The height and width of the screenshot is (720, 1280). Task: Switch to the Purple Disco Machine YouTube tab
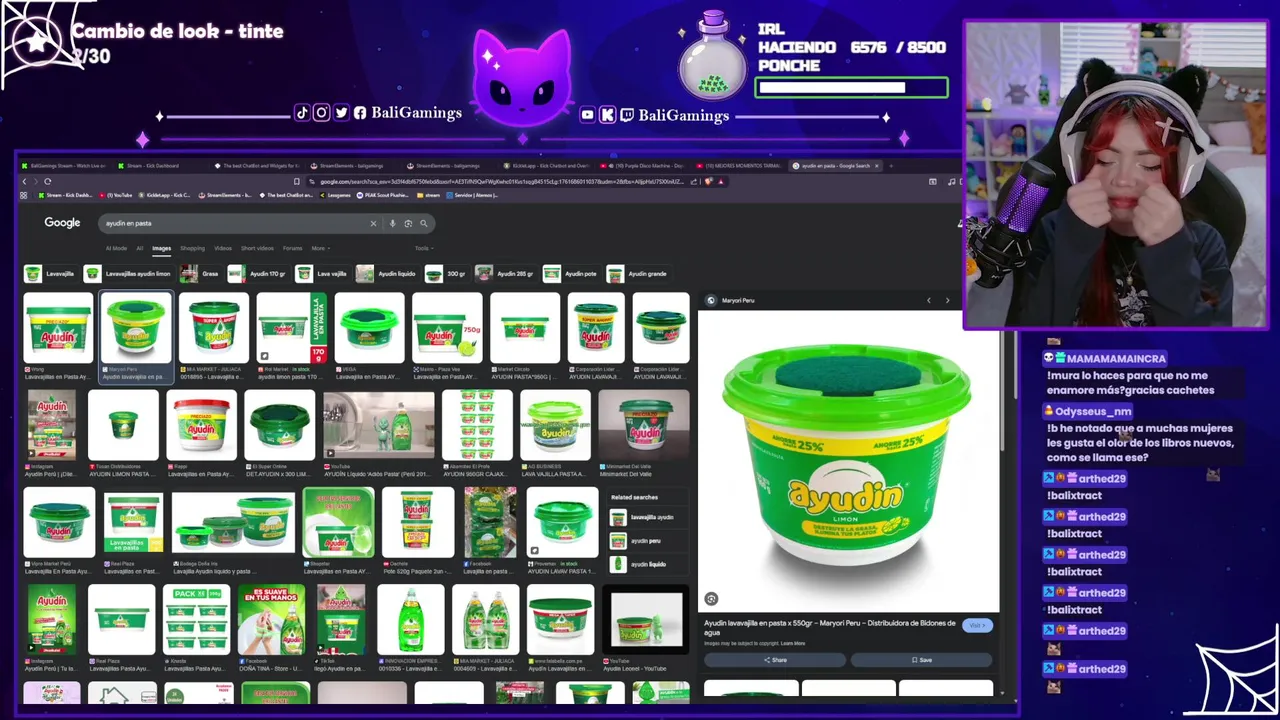click(642, 166)
